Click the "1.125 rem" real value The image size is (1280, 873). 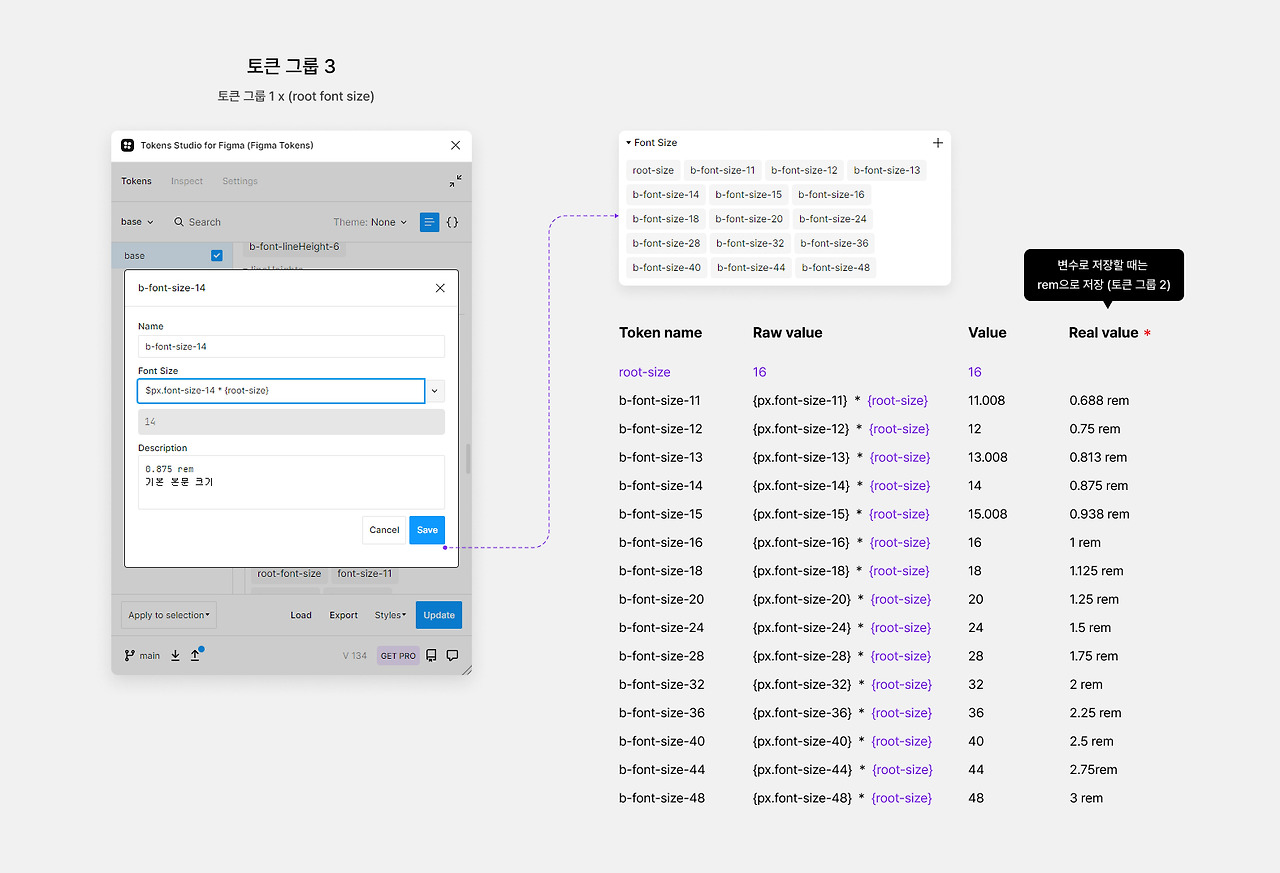point(1096,571)
